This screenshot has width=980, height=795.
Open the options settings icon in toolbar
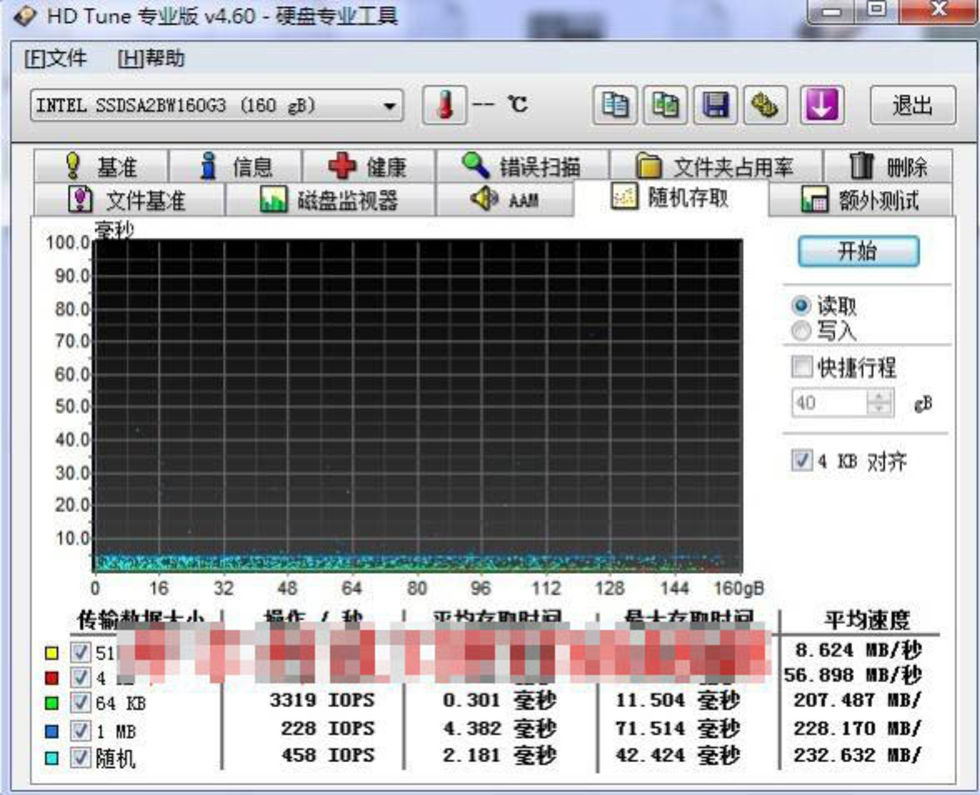(x=766, y=105)
